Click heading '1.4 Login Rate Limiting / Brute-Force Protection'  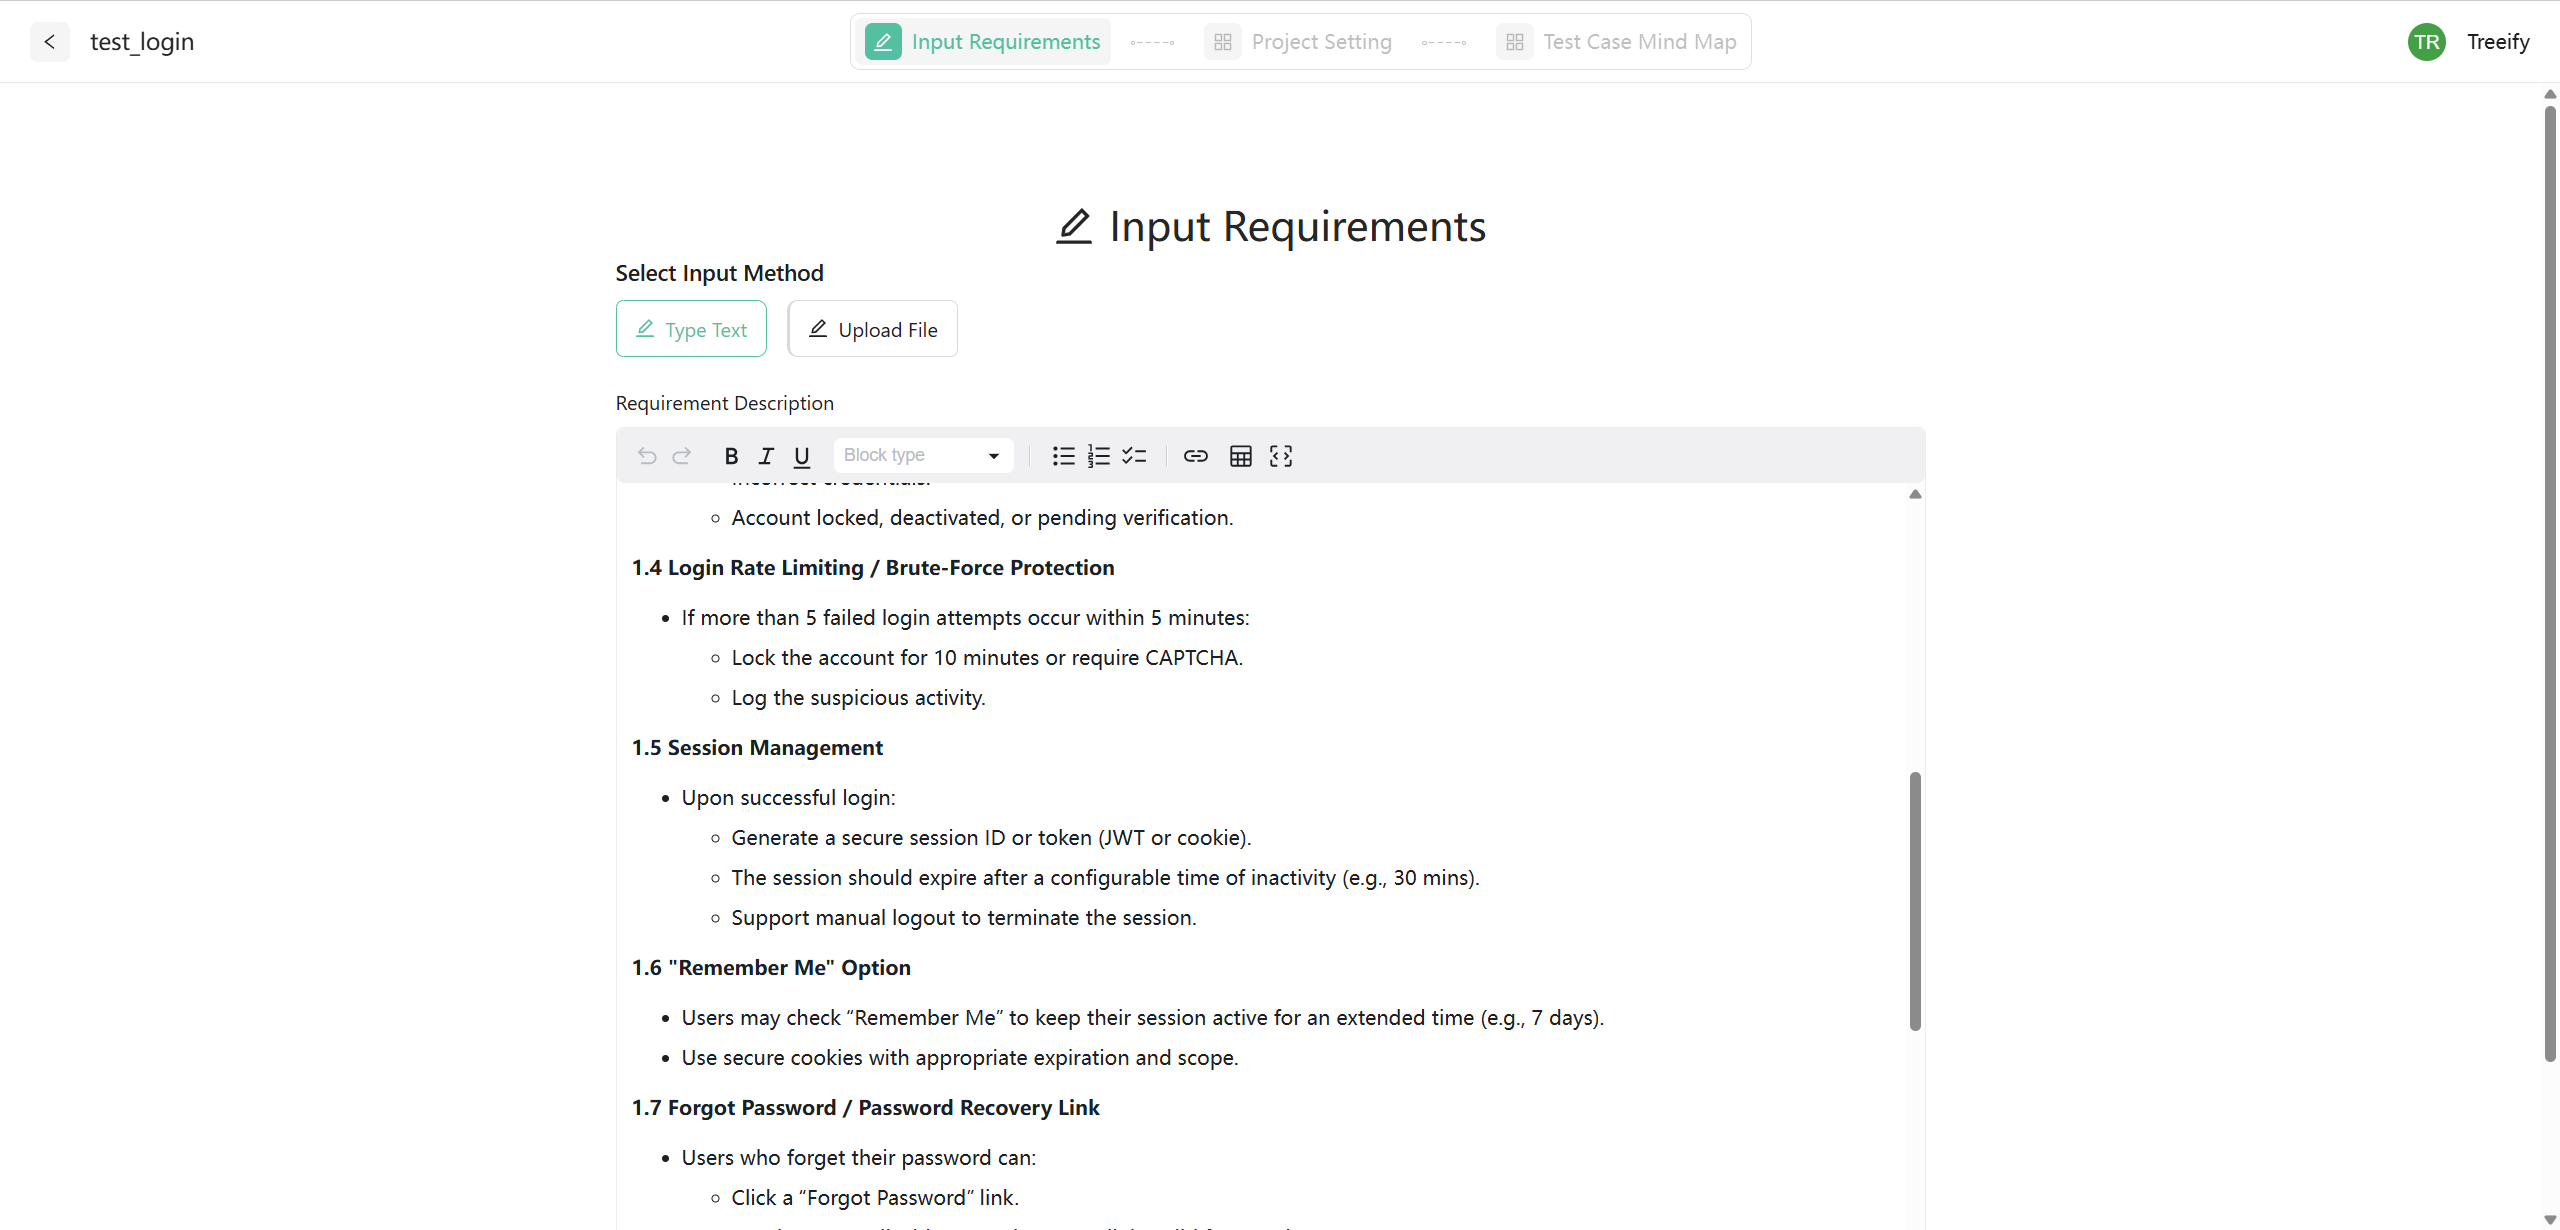[873, 568]
